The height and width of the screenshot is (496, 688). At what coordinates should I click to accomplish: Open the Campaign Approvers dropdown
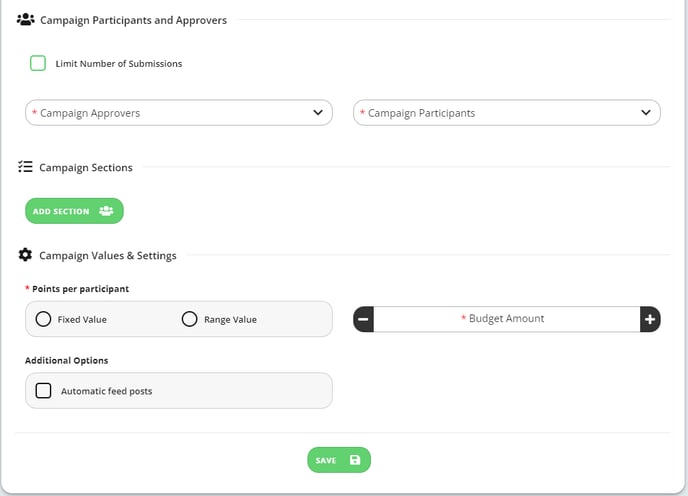(x=179, y=113)
